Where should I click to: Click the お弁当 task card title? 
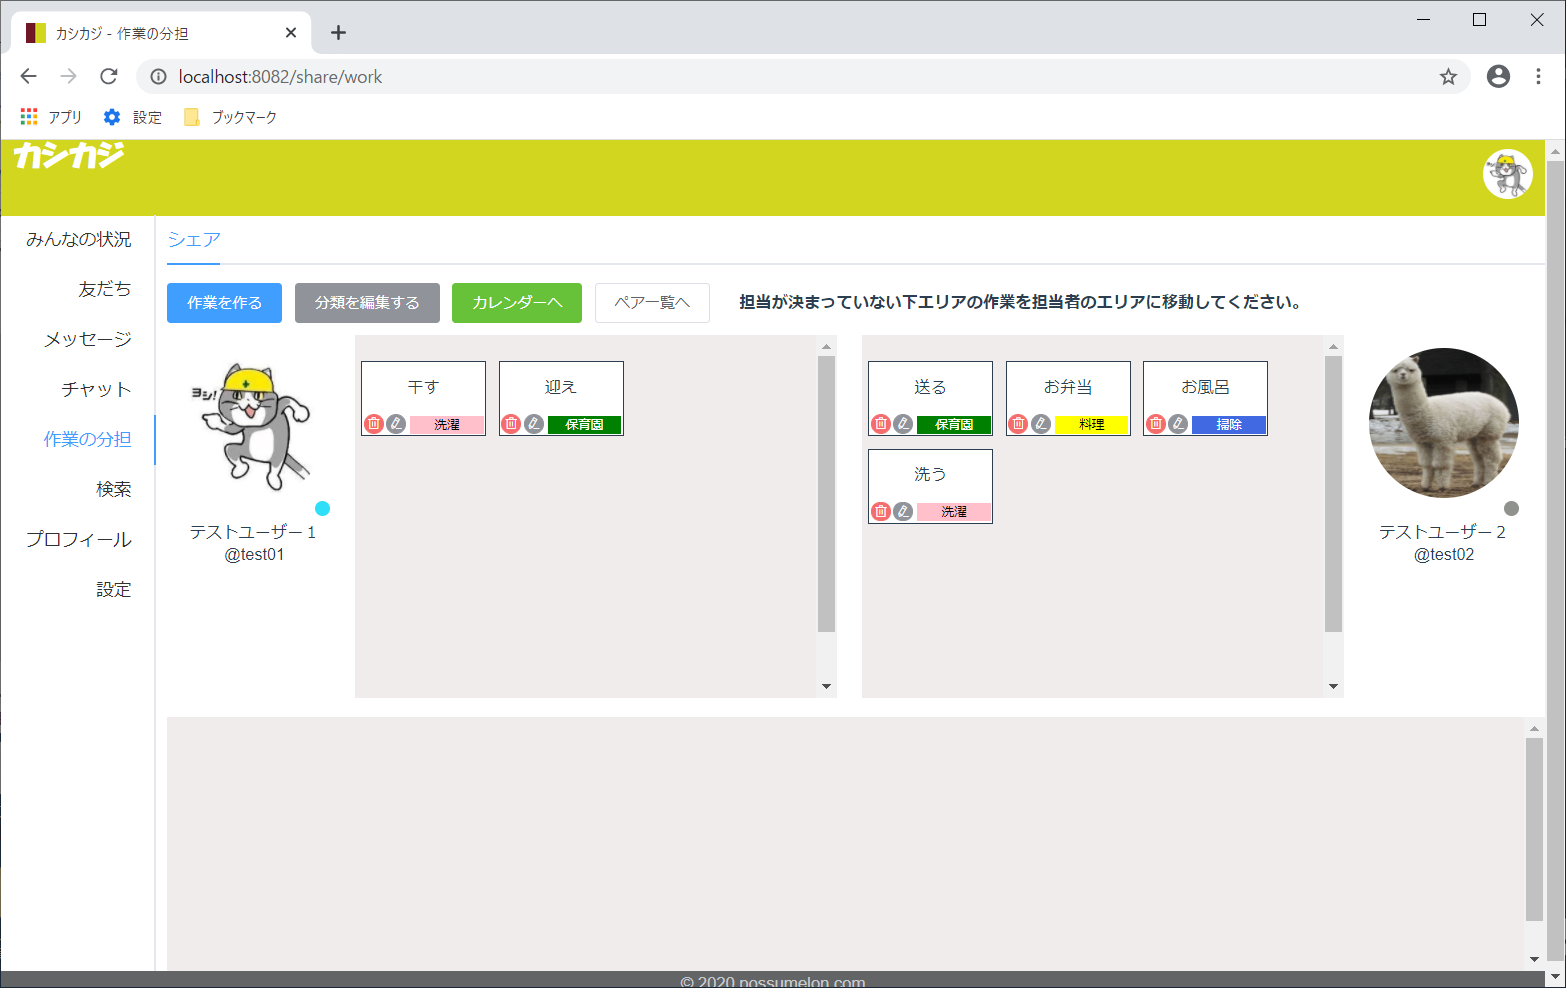[x=1068, y=387]
